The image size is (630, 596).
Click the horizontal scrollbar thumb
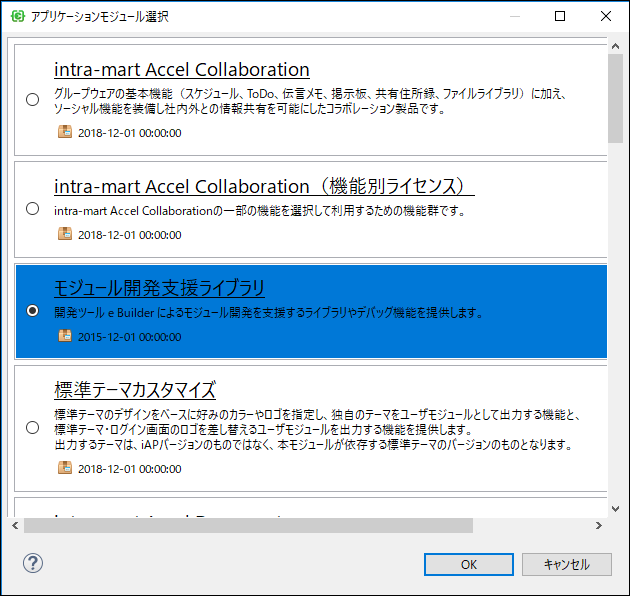248,525
